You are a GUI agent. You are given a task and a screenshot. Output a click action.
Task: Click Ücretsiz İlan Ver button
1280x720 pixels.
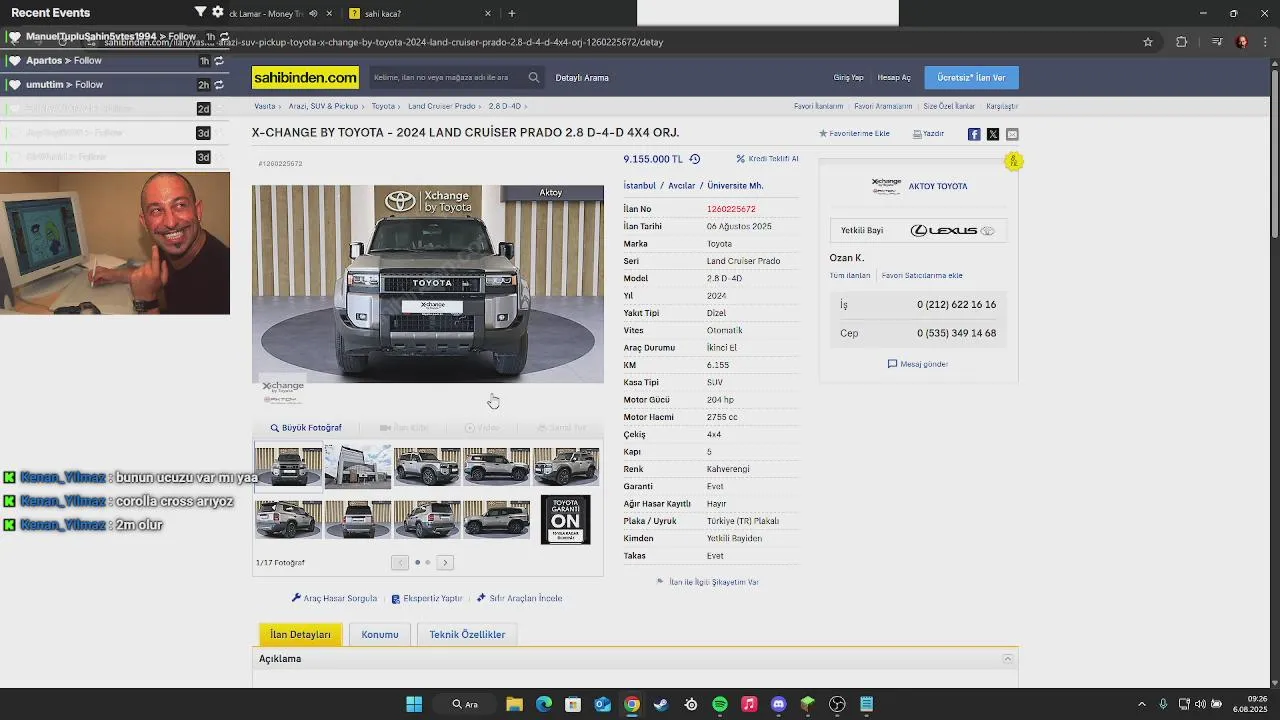971,77
